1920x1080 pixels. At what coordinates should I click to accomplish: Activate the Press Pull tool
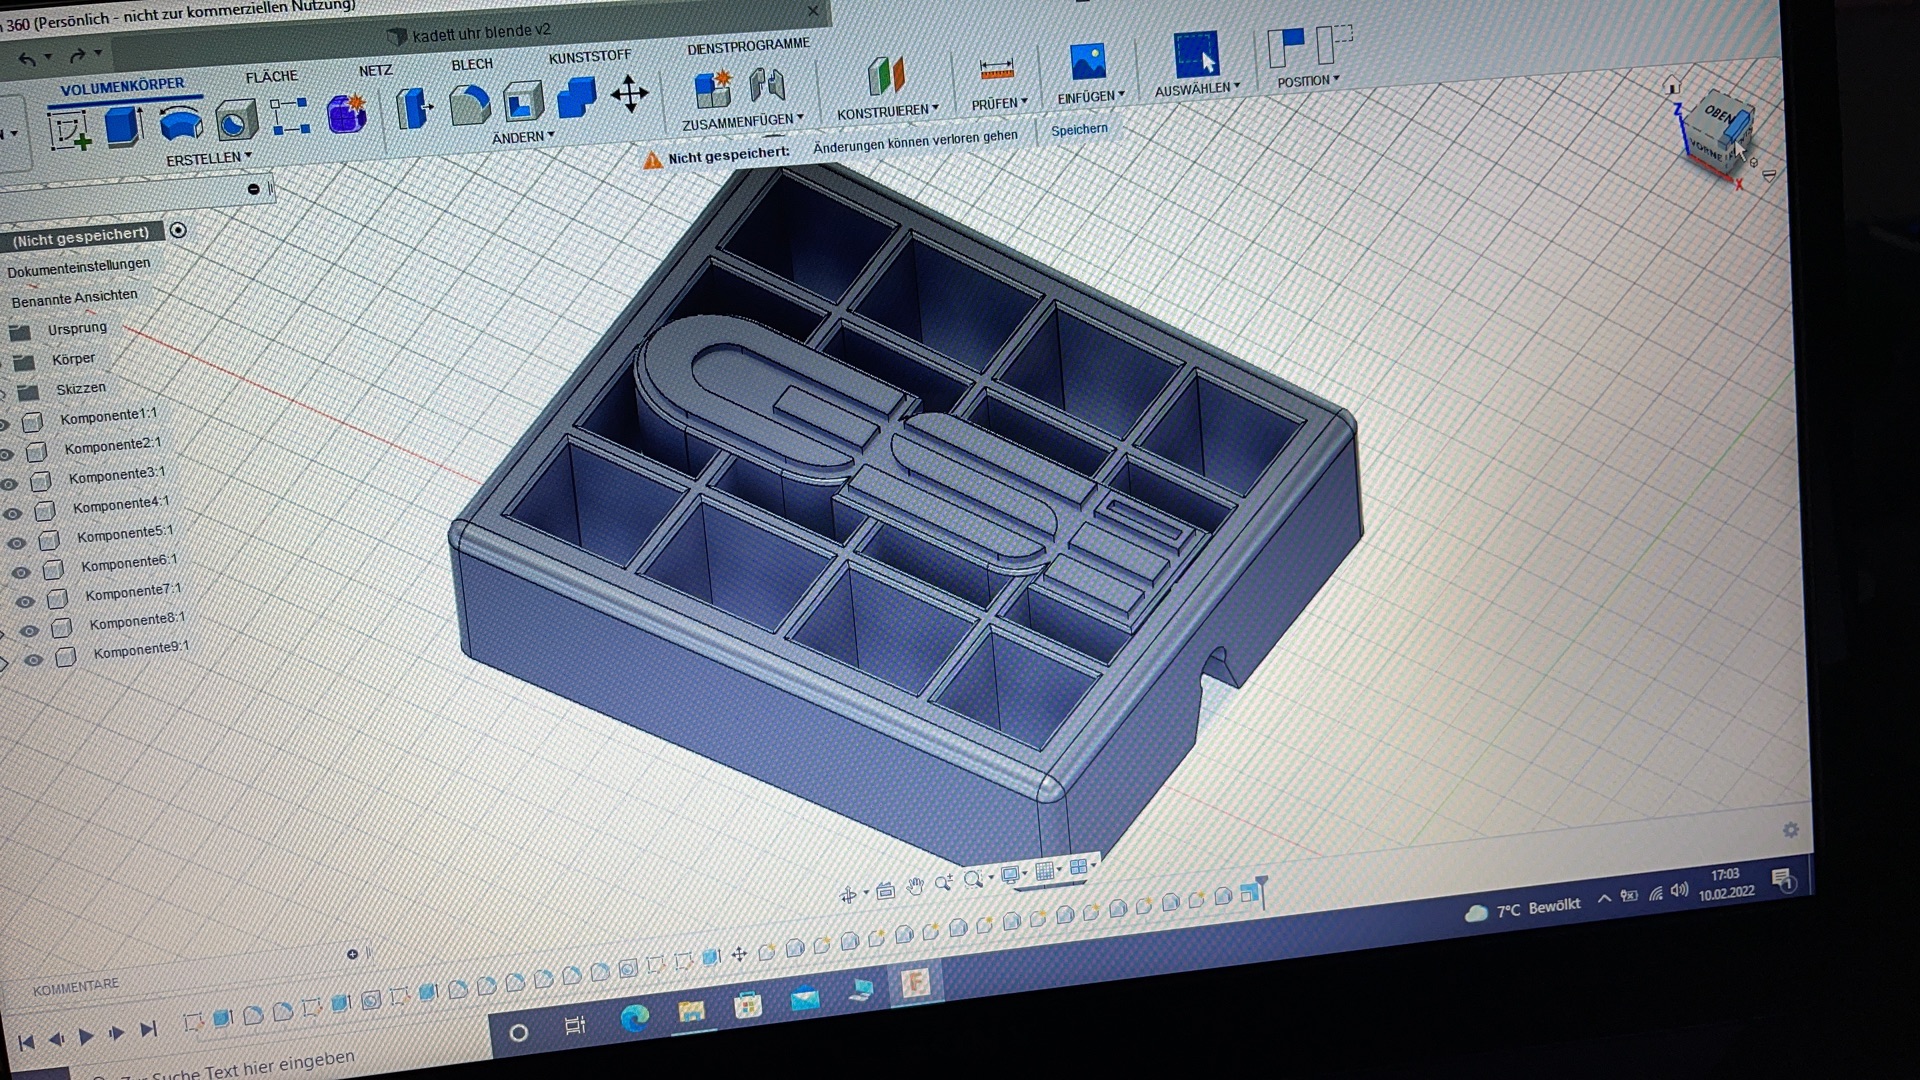pos(413,107)
